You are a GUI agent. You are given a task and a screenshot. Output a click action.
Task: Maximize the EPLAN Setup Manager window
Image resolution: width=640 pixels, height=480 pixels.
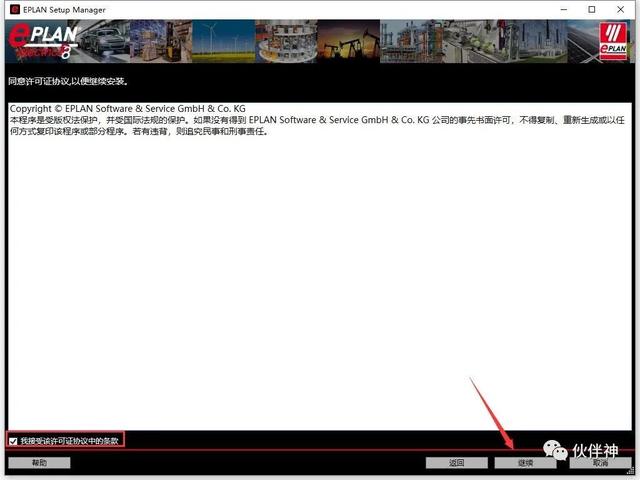point(591,9)
